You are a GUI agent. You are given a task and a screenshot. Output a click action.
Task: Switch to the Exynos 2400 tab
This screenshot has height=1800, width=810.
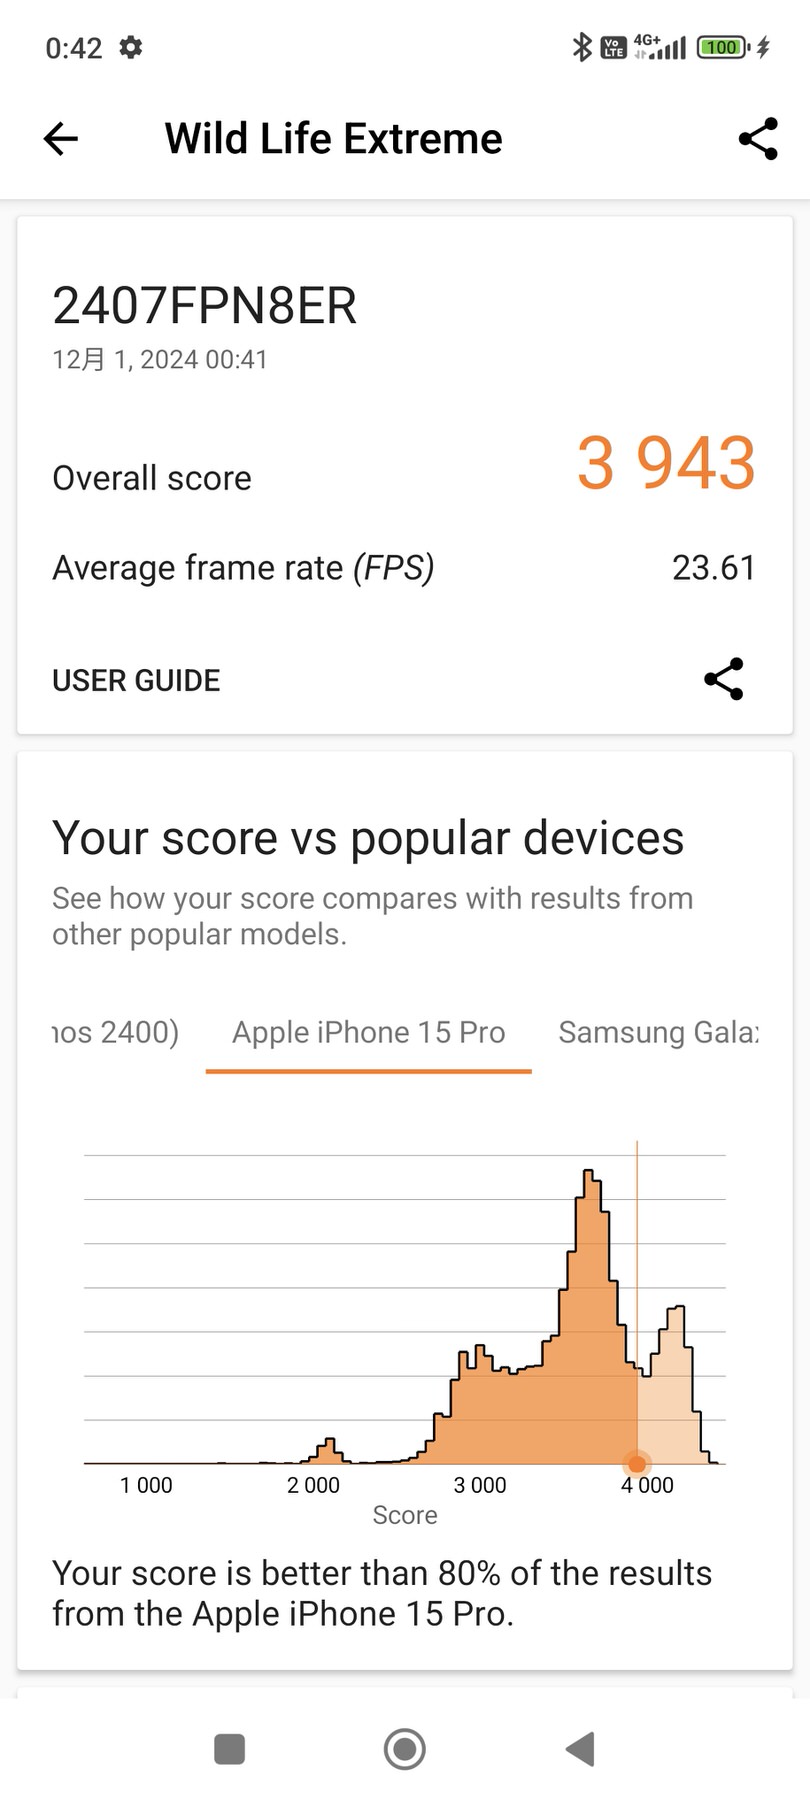click(x=115, y=1032)
